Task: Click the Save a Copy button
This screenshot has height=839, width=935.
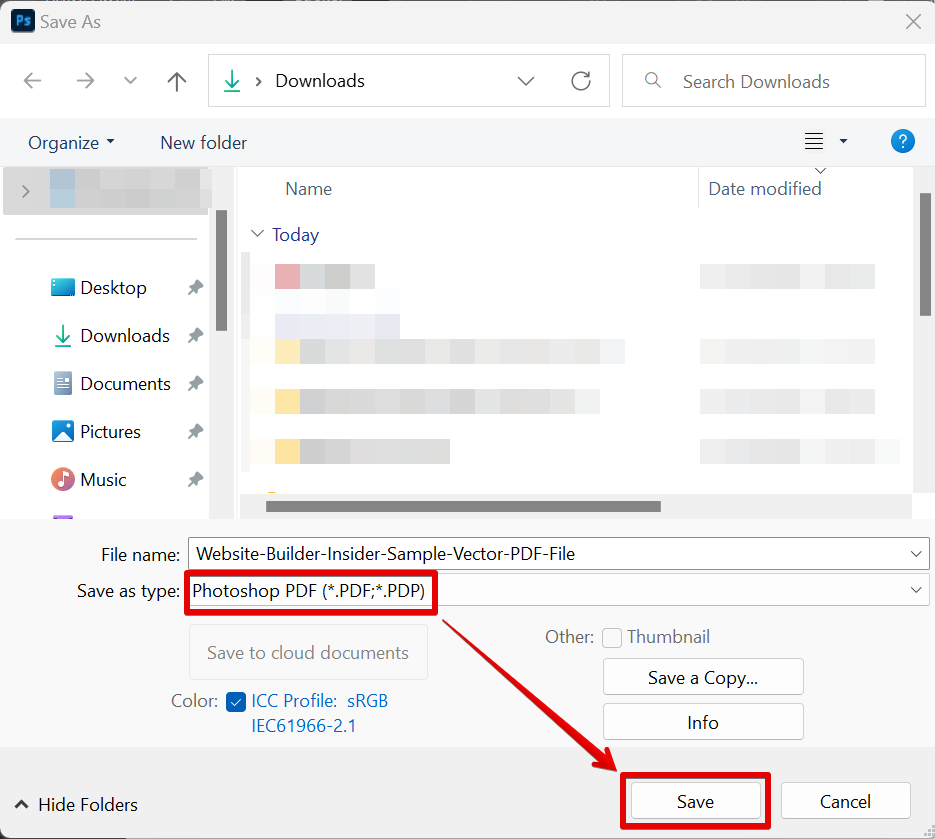Action: pos(703,677)
